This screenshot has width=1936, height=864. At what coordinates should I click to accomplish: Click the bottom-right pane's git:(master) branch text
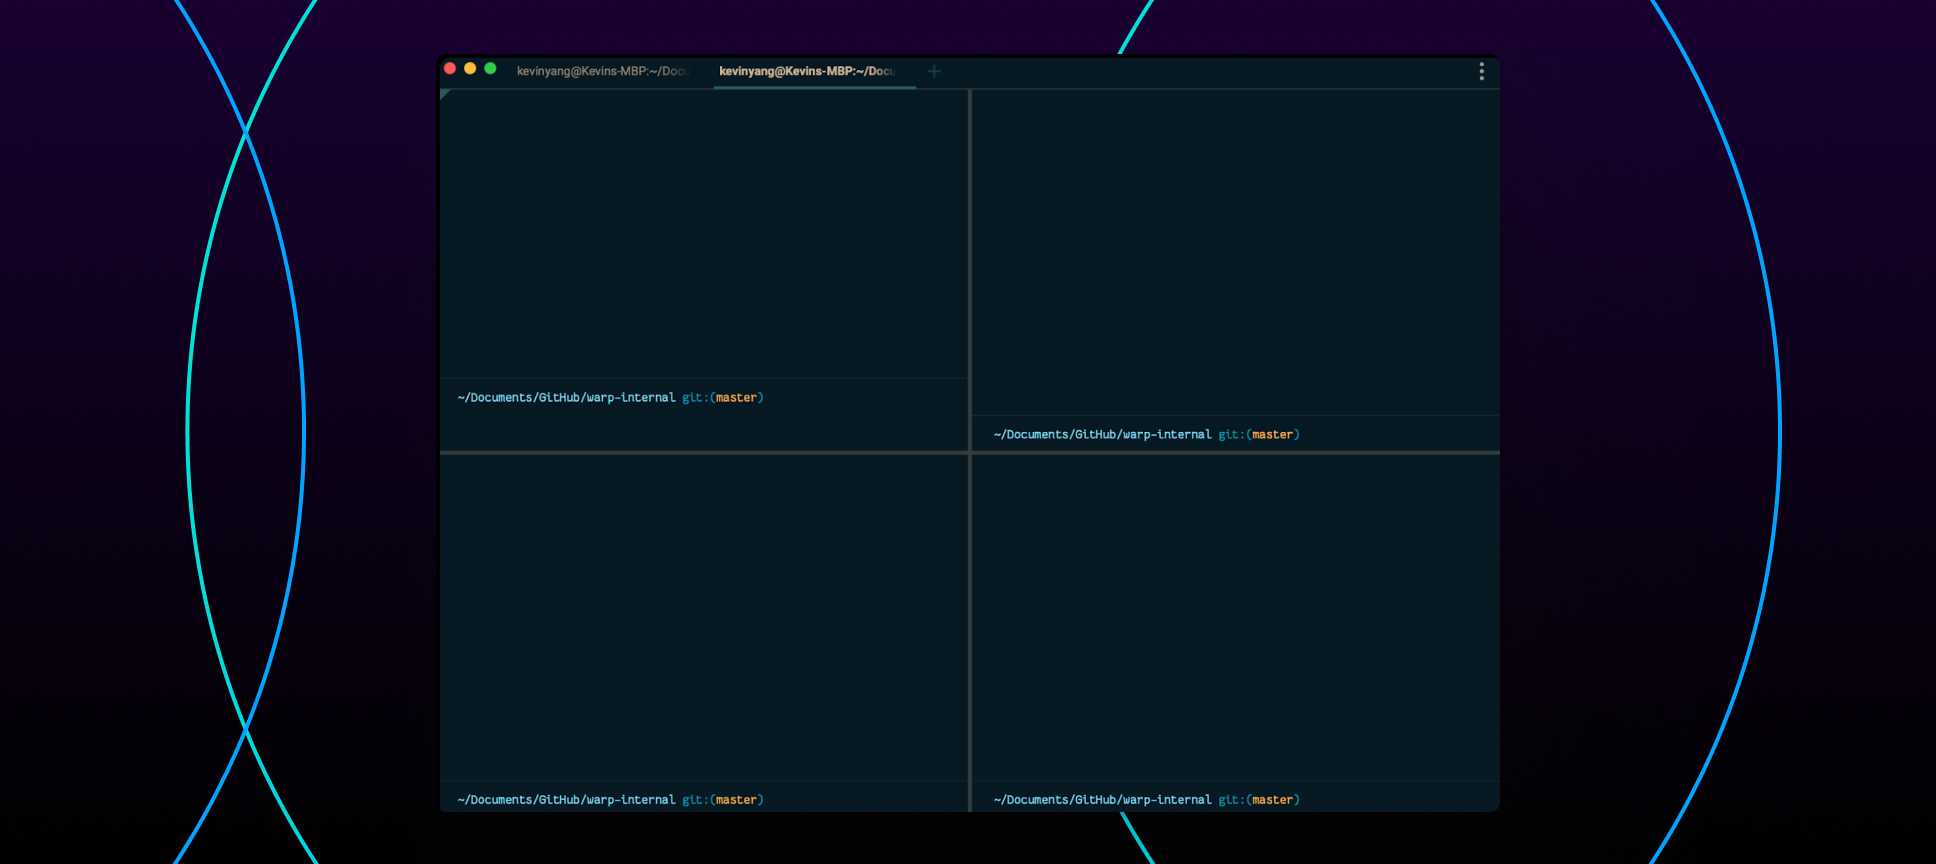pyautogui.click(x=1259, y=800)
